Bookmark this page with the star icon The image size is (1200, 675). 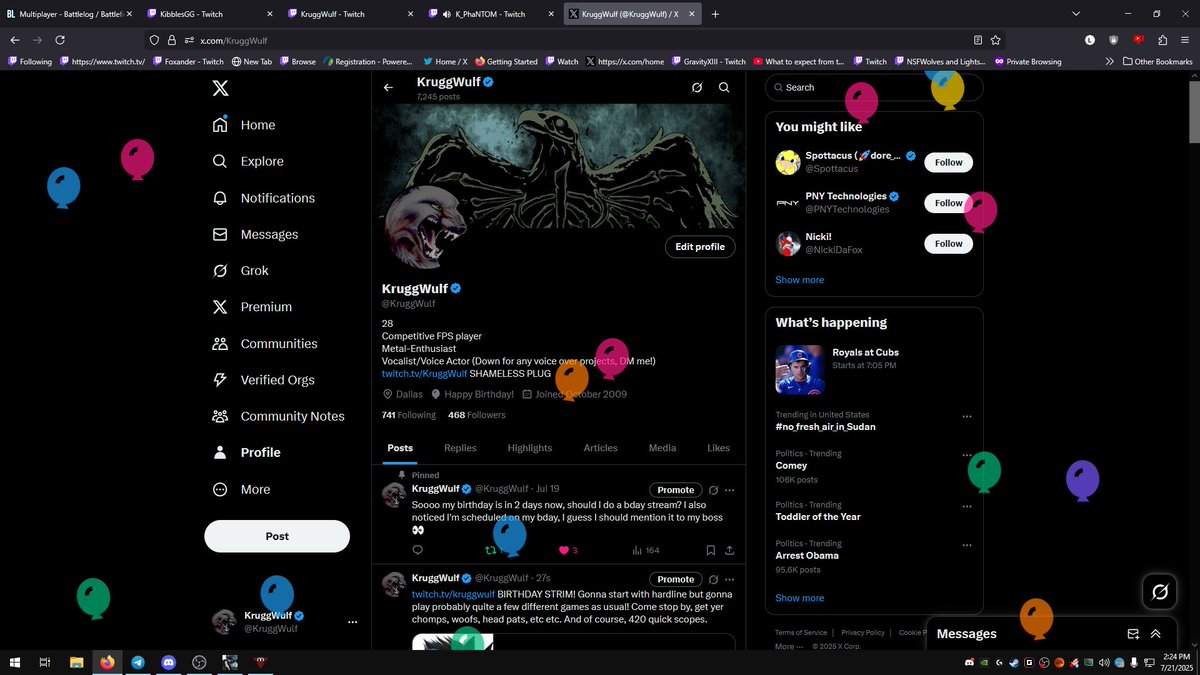pyautogui.click(x=996, y=40)
